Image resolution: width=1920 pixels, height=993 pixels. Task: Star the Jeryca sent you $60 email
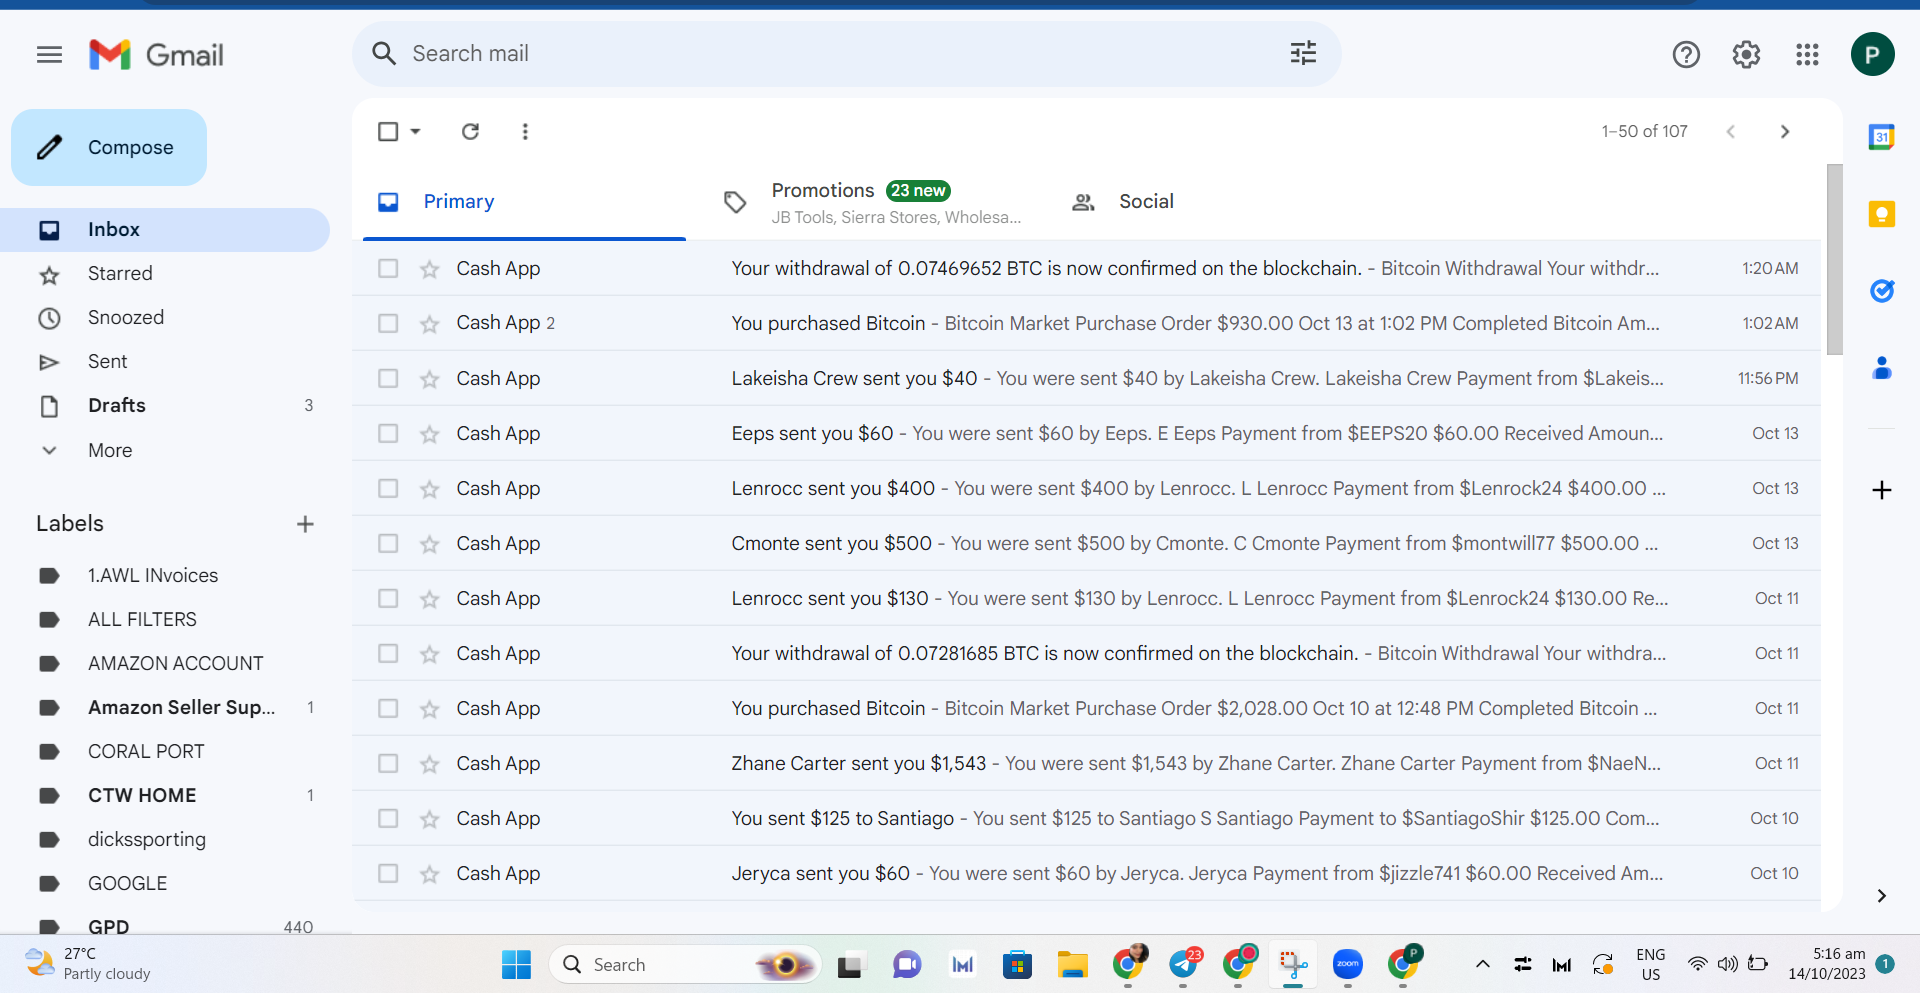(x=429, y=874)
